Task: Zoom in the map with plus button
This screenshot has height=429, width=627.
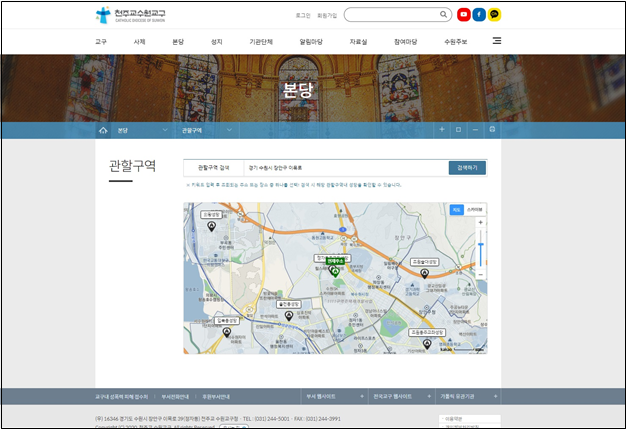Action: (481, 222)
